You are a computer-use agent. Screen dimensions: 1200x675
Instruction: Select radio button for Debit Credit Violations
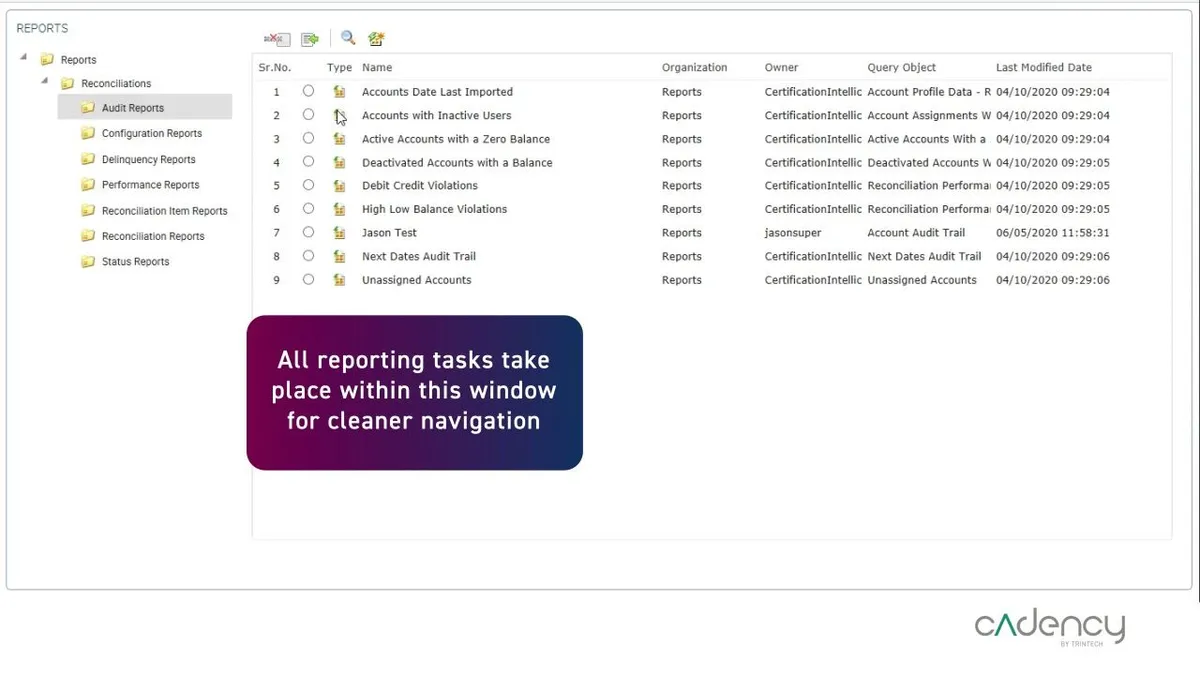pyautogui.click(x=308, y=185)
